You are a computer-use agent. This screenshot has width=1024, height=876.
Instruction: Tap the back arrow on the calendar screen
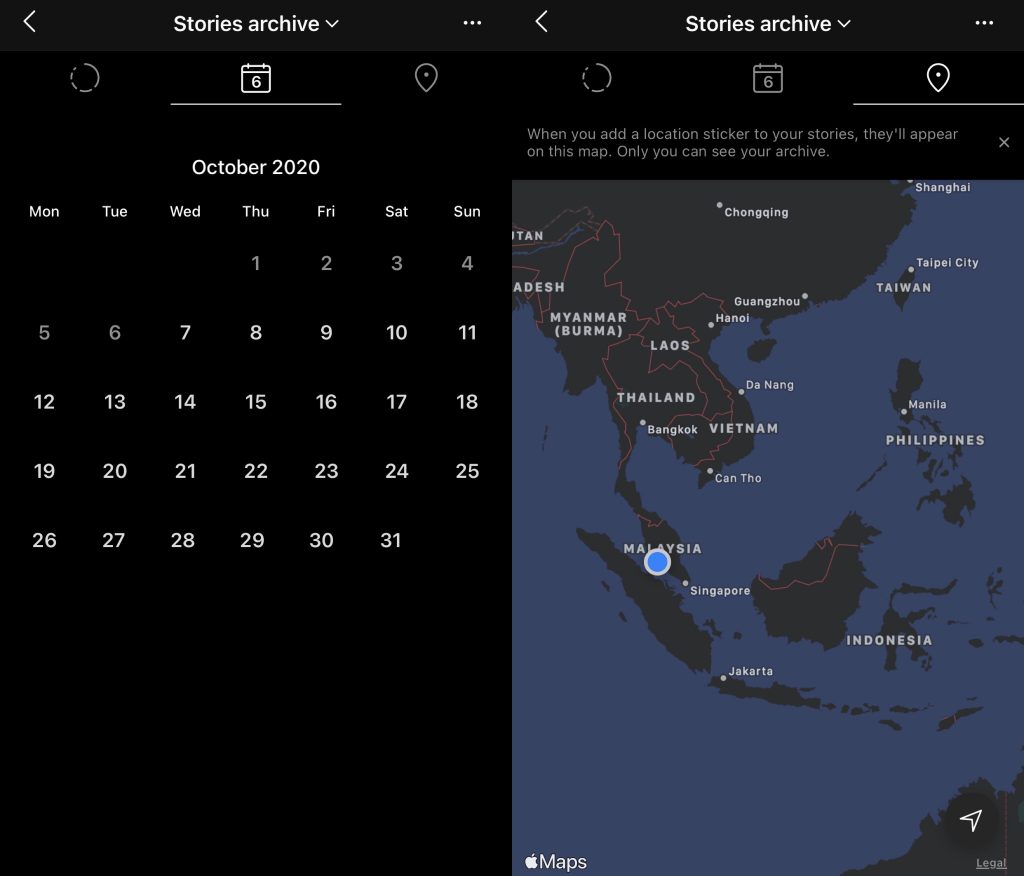coord(30,22)
